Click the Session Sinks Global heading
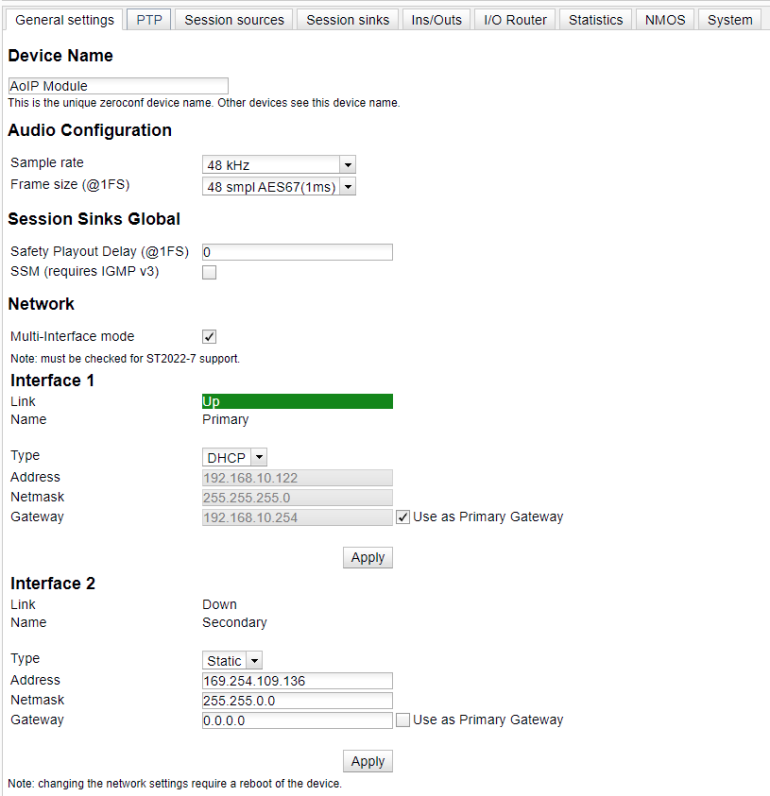Image resolution: width=770 pixels, height=796 pixels. click(94, 219)
